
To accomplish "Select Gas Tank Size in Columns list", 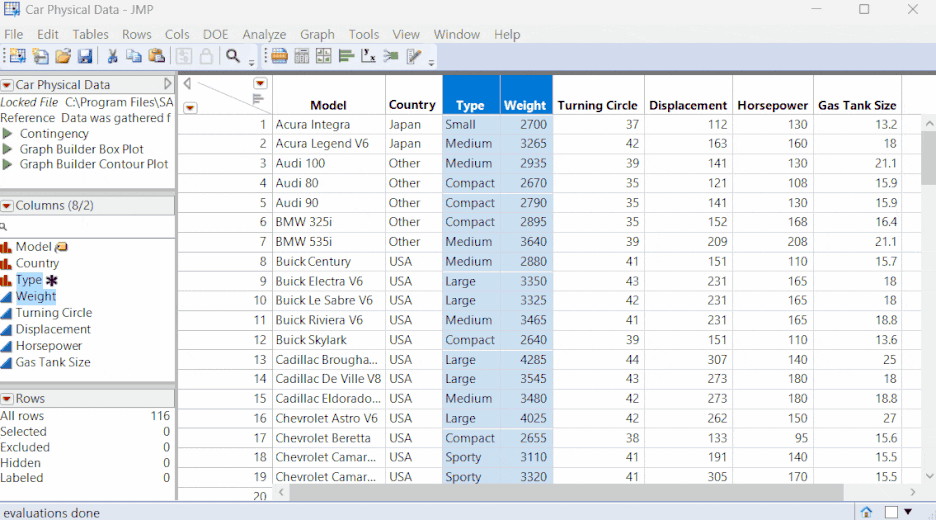I will 53,362.
